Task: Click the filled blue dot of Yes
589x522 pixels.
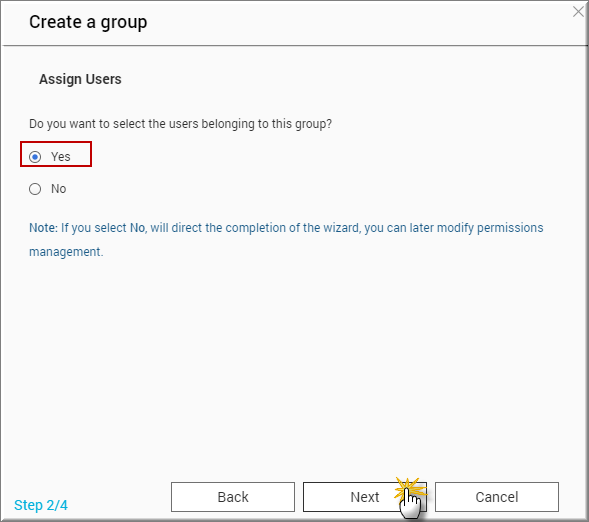Action: pos(35,157)
